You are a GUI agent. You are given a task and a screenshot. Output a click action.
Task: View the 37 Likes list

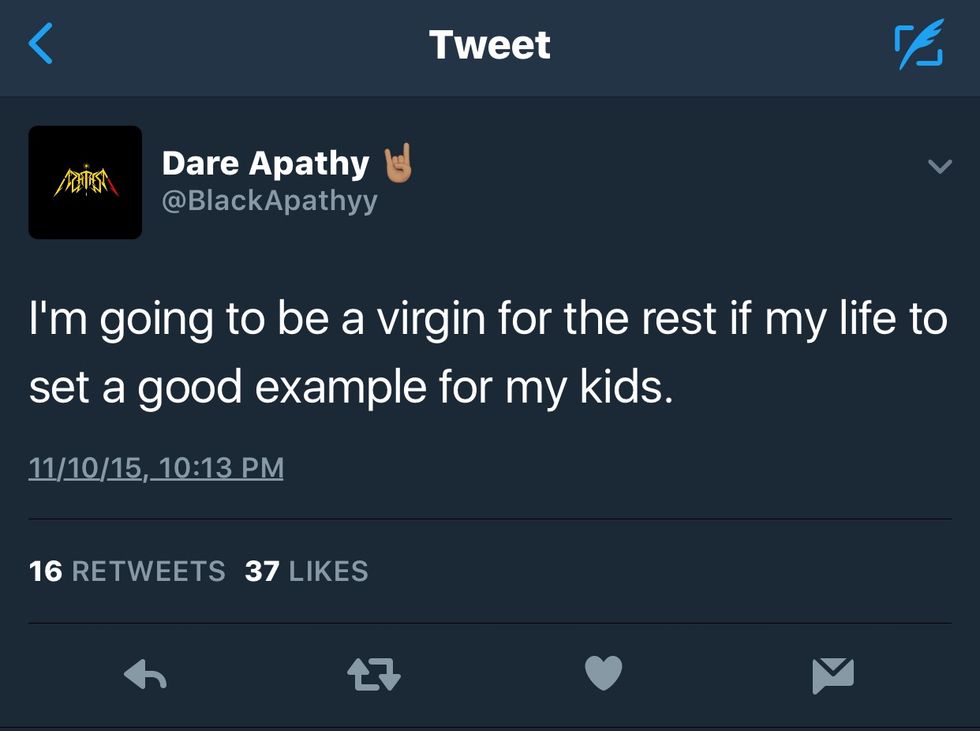[x=306, y=571]
